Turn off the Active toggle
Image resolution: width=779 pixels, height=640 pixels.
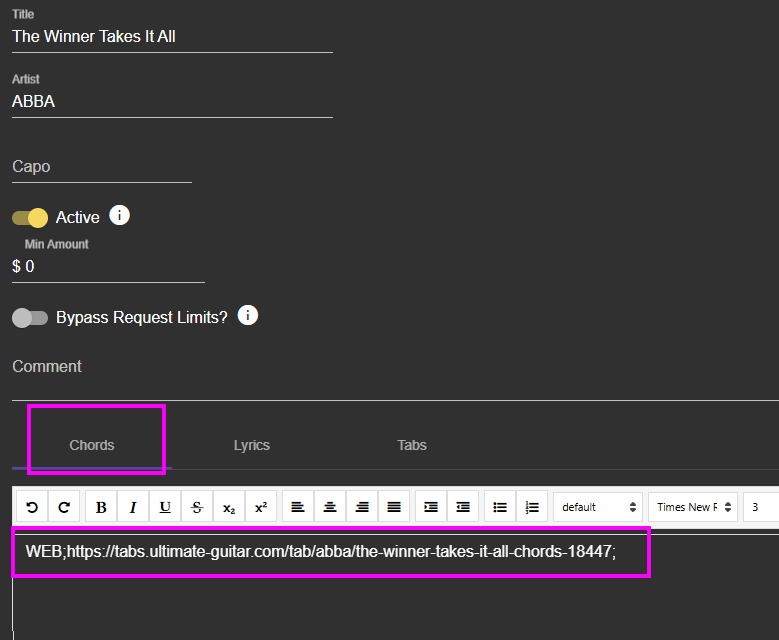pyautogui.click(x=30, y=218)
